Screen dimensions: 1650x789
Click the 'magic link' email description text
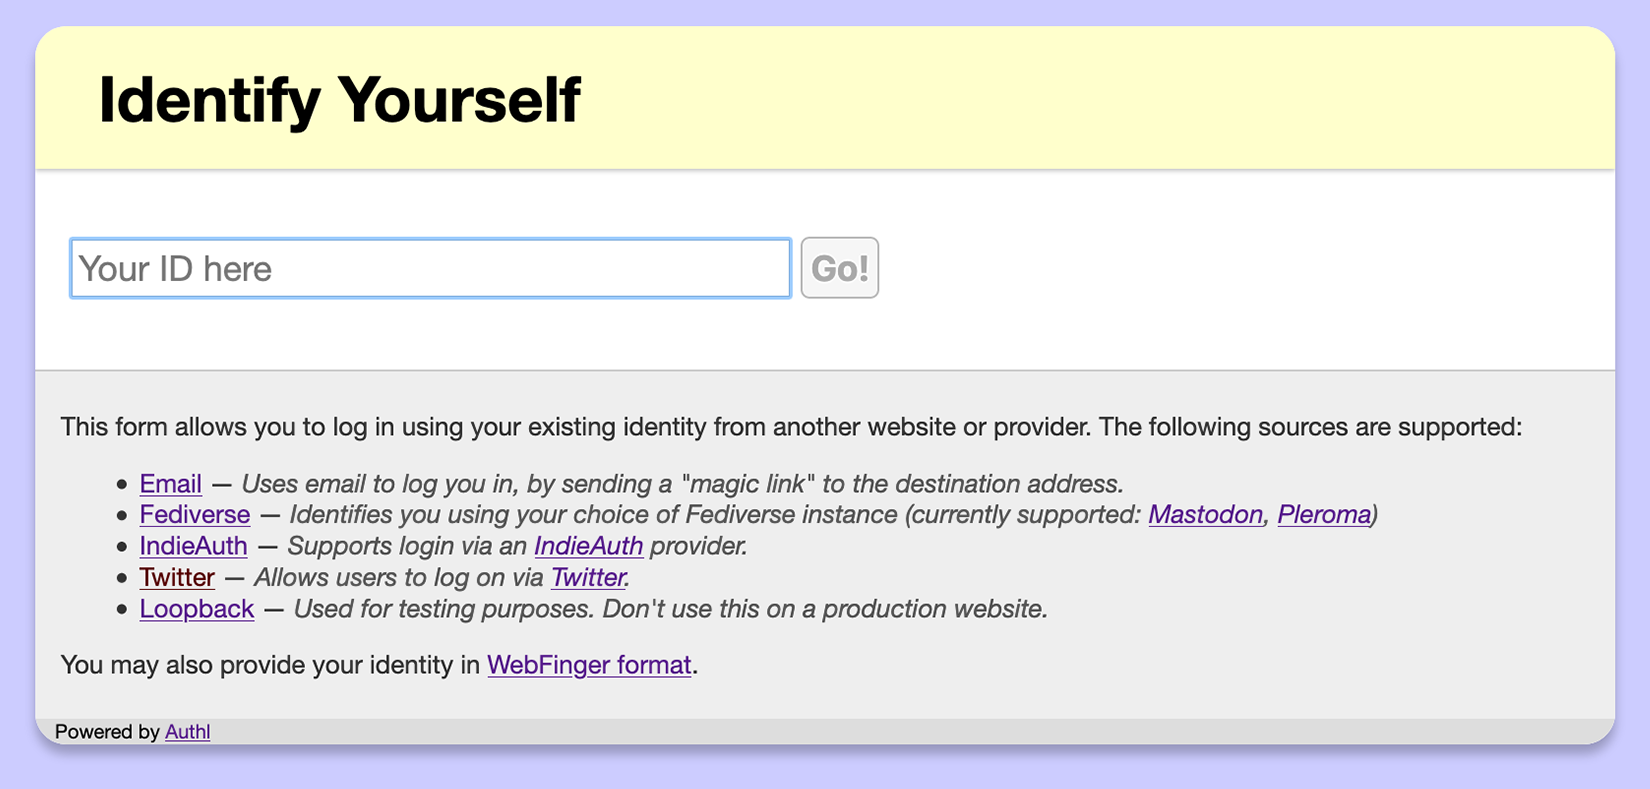point(682,484)
